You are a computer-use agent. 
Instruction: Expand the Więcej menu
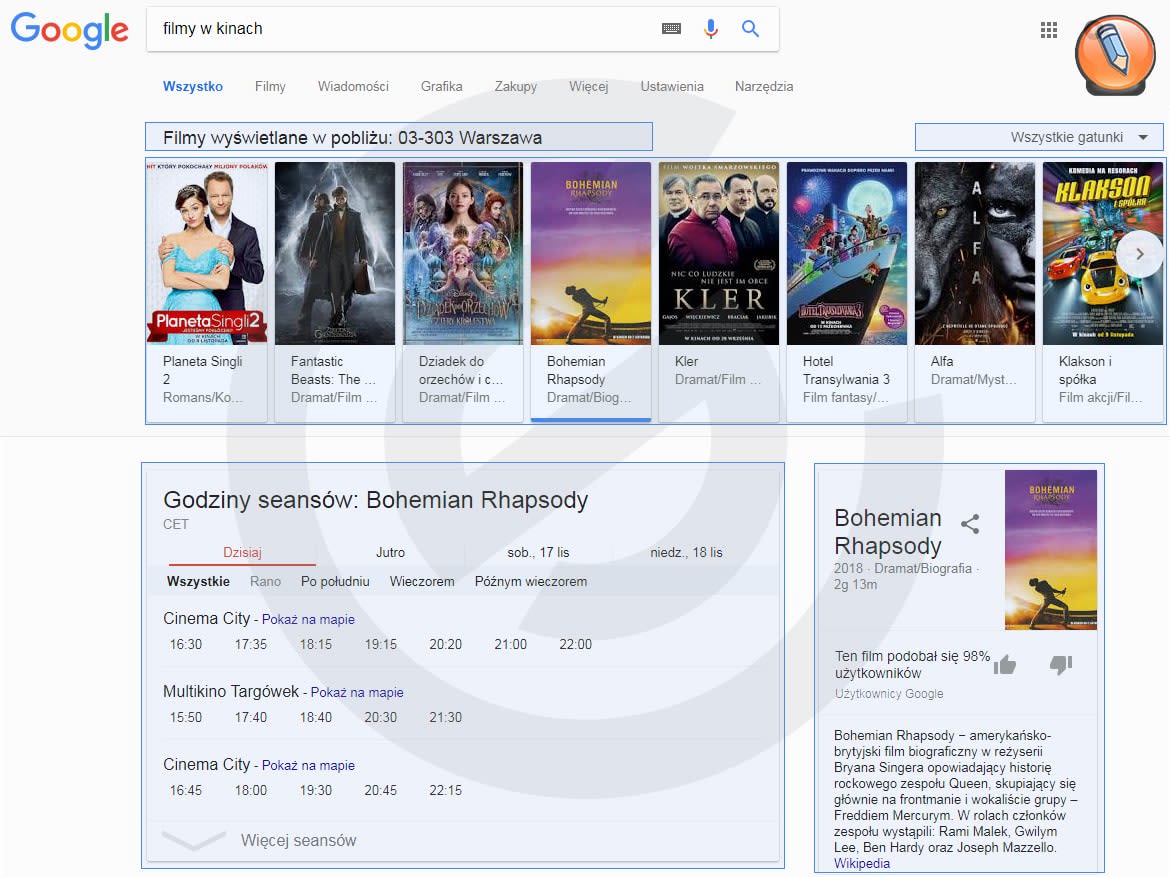tap(589, 87)
